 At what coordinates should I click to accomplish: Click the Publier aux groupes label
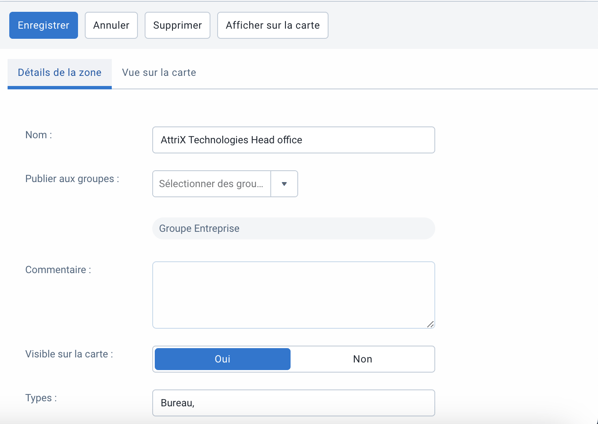tap(72, 179)
